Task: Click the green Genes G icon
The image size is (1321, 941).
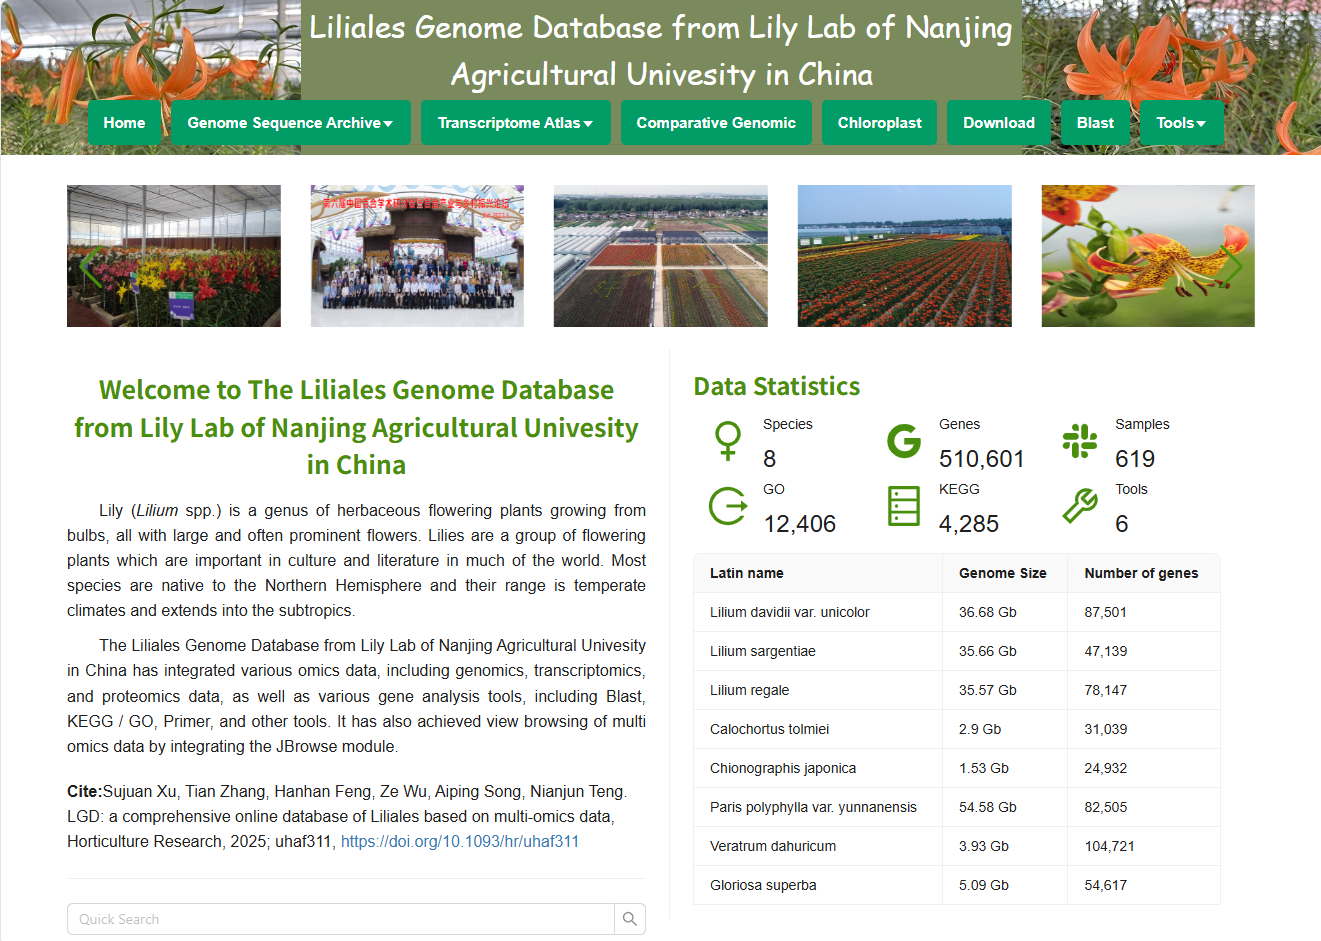Action: coord(904,441)
